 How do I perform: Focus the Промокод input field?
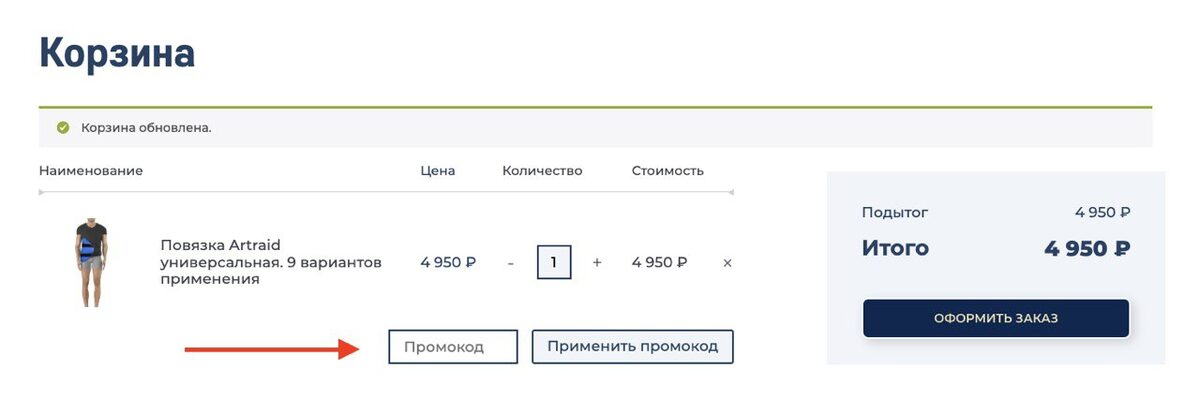tap(453, 347)
